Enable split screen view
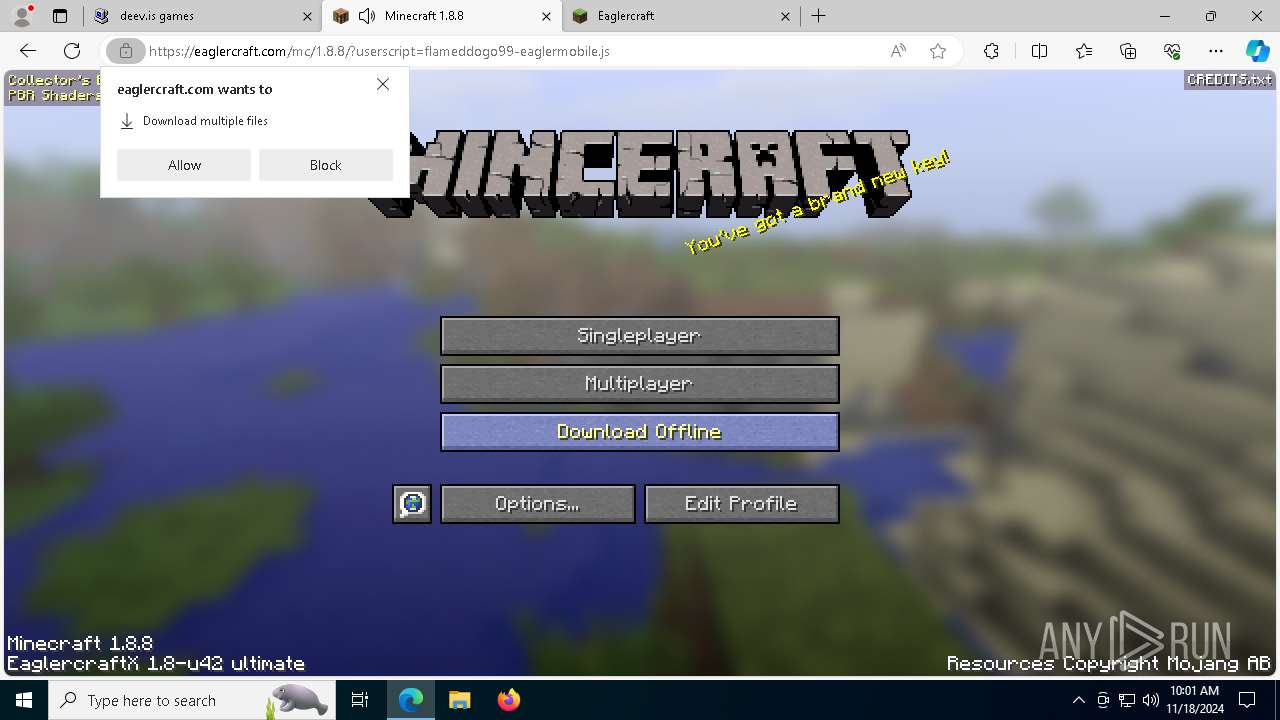Viewport: 1280px width, 720px height. point(1039,51)
